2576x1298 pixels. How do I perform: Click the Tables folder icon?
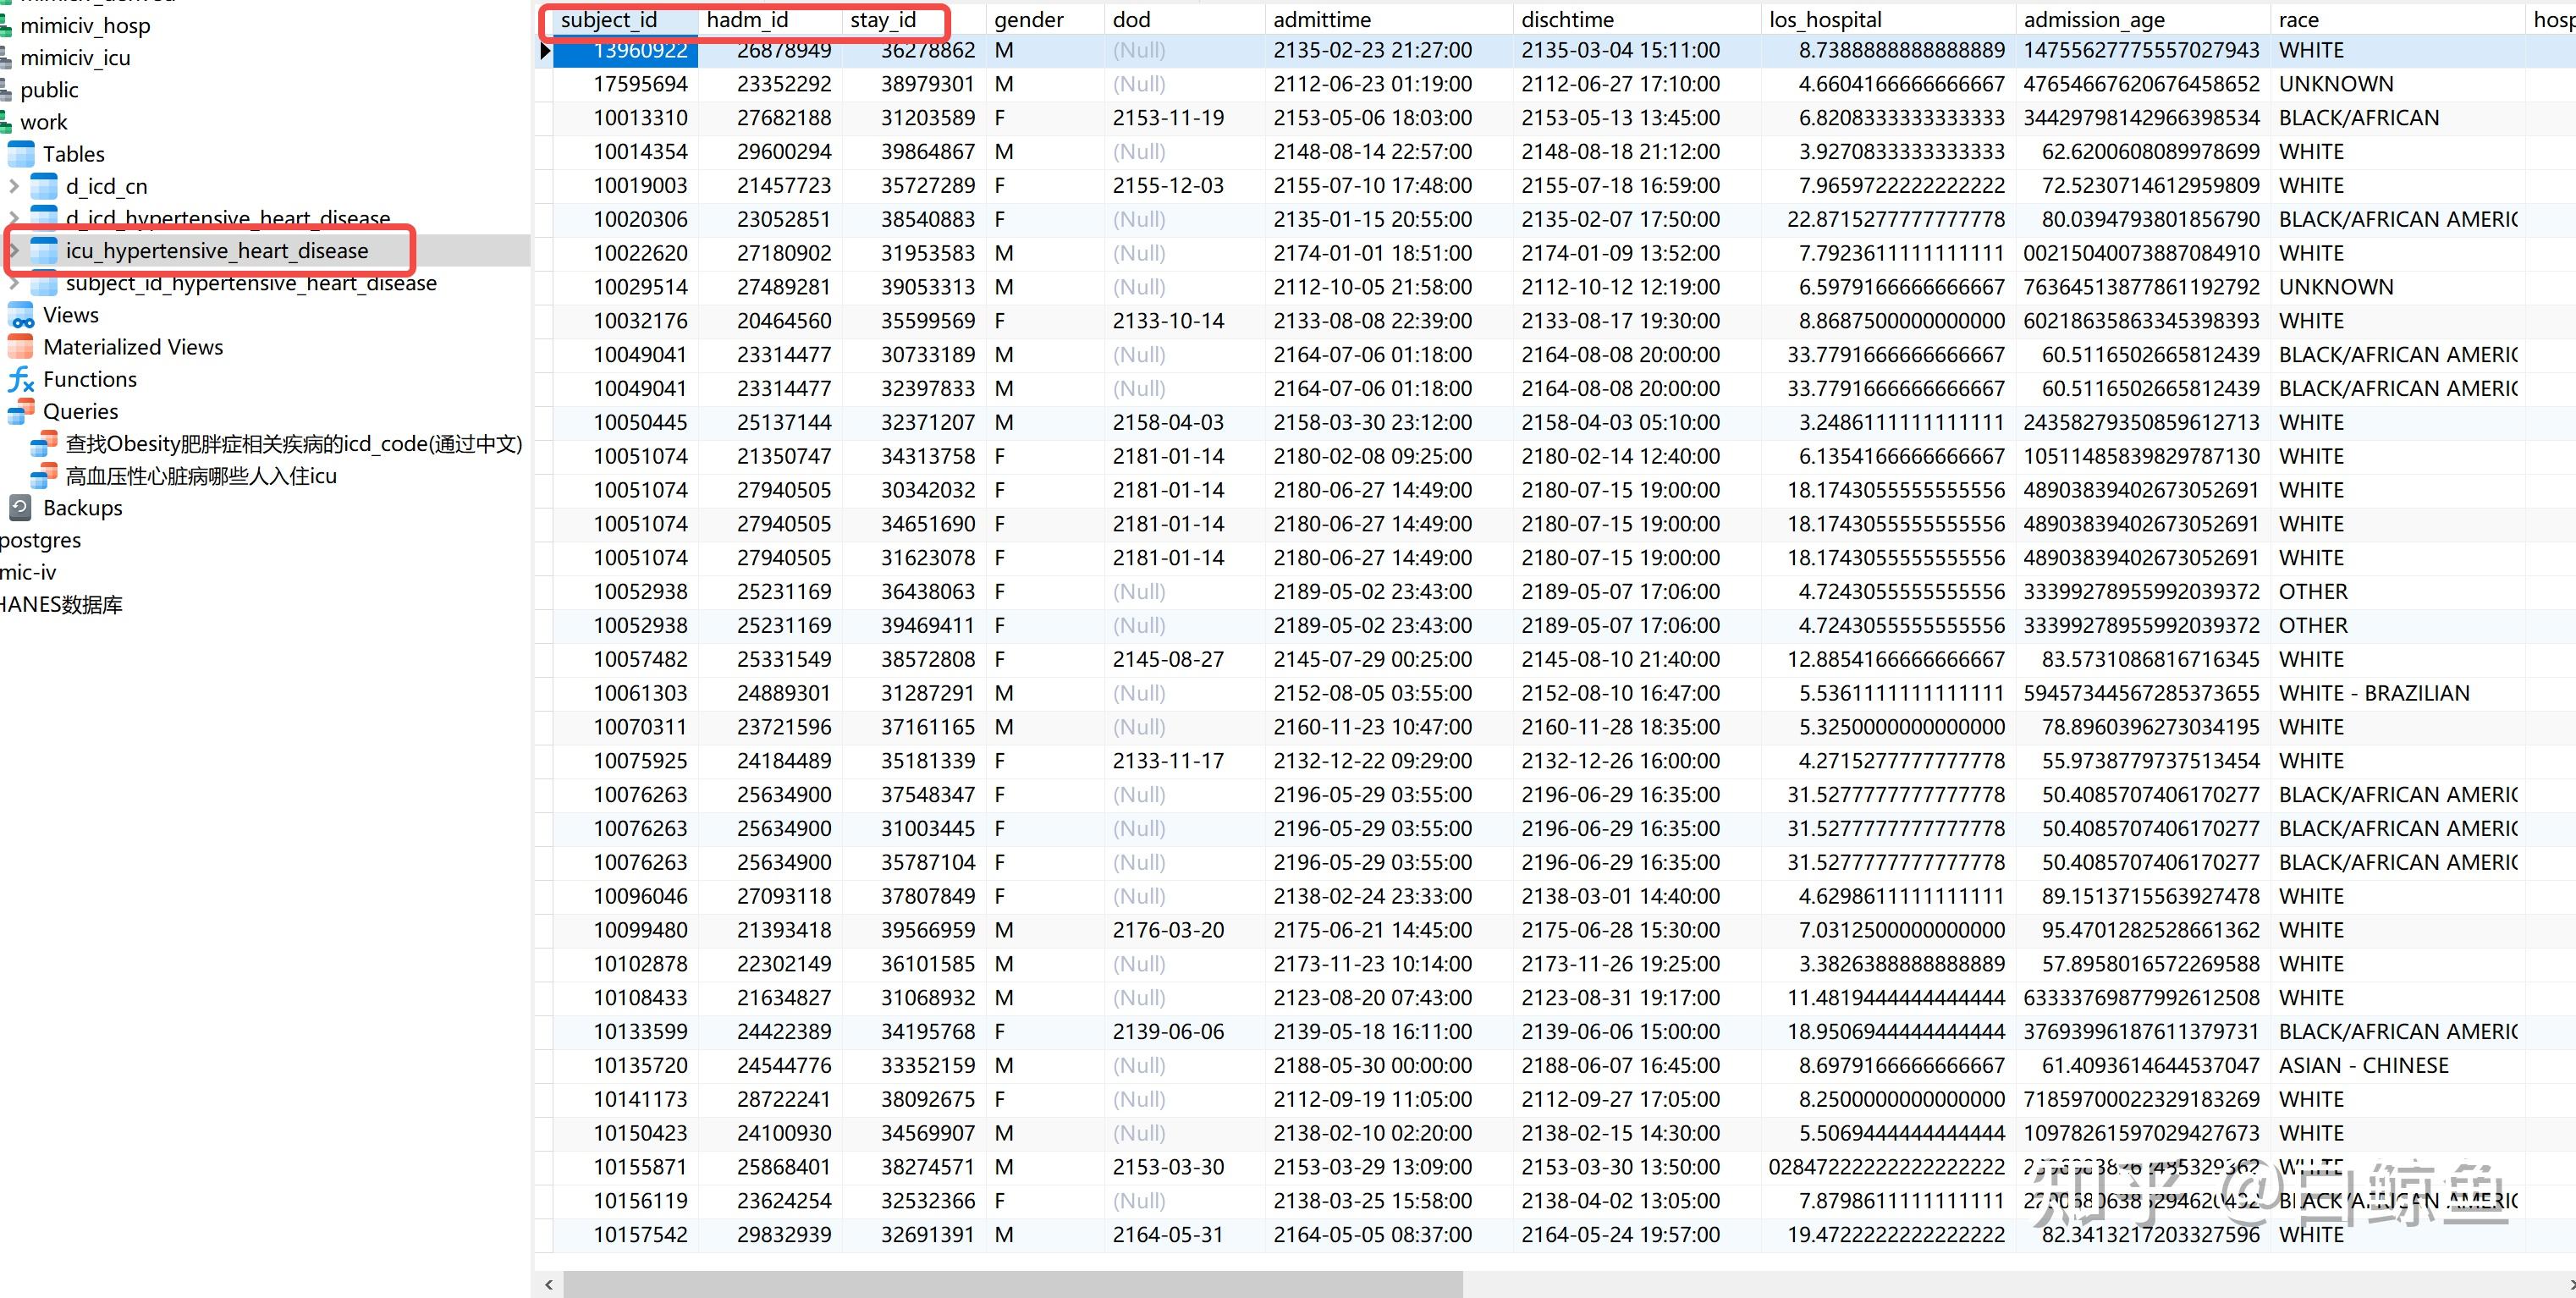pyautogui.click(x=21, y=154)
